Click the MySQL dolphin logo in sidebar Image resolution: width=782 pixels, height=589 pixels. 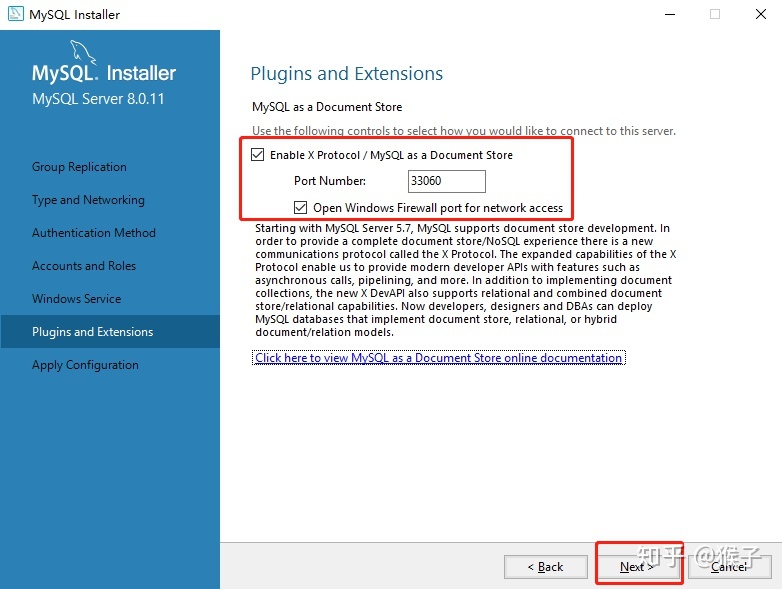tap(82, 52)
